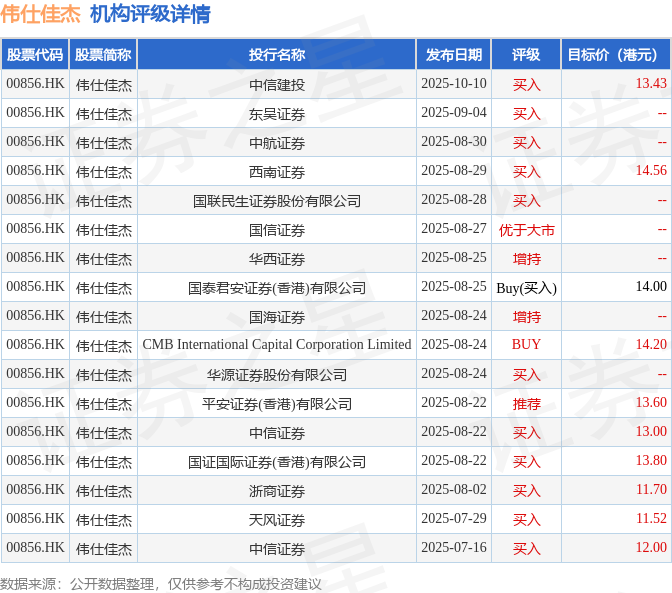Select the 中信建投 broker name cell
The image size is (672, 593).
pyautogui.click(x=277, y=84)
